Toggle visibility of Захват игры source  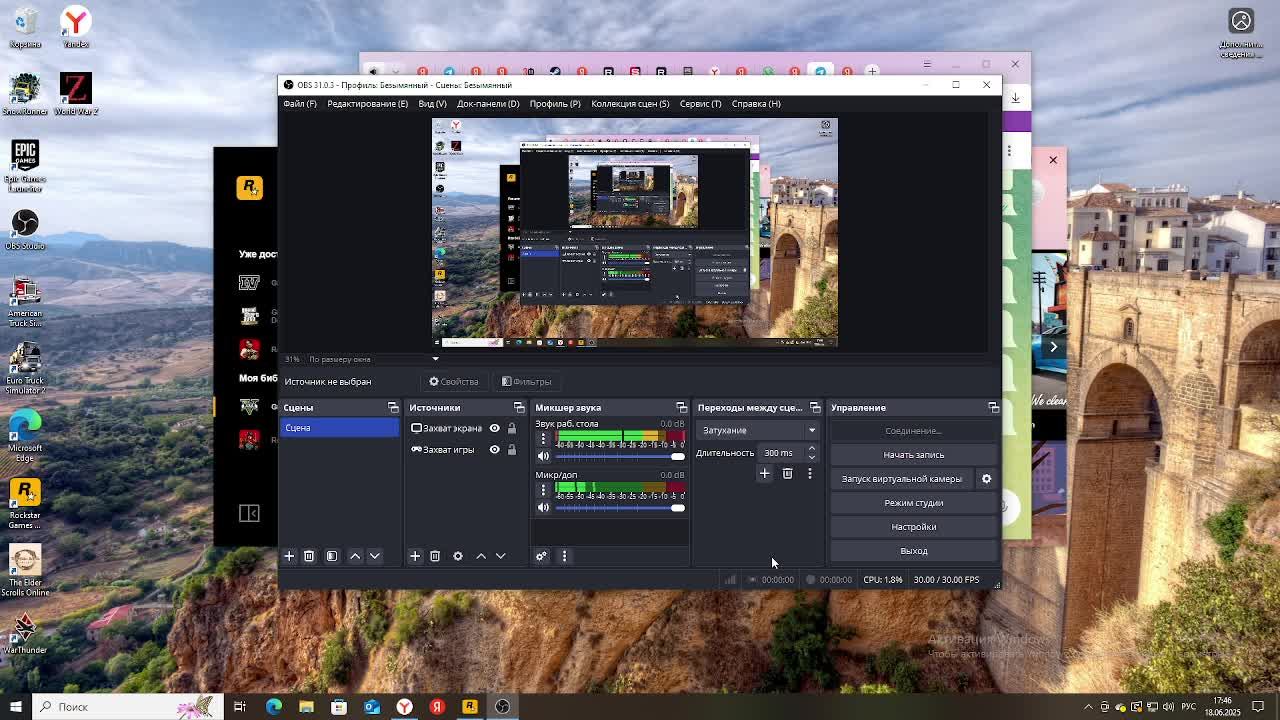(x=494, y=450)
